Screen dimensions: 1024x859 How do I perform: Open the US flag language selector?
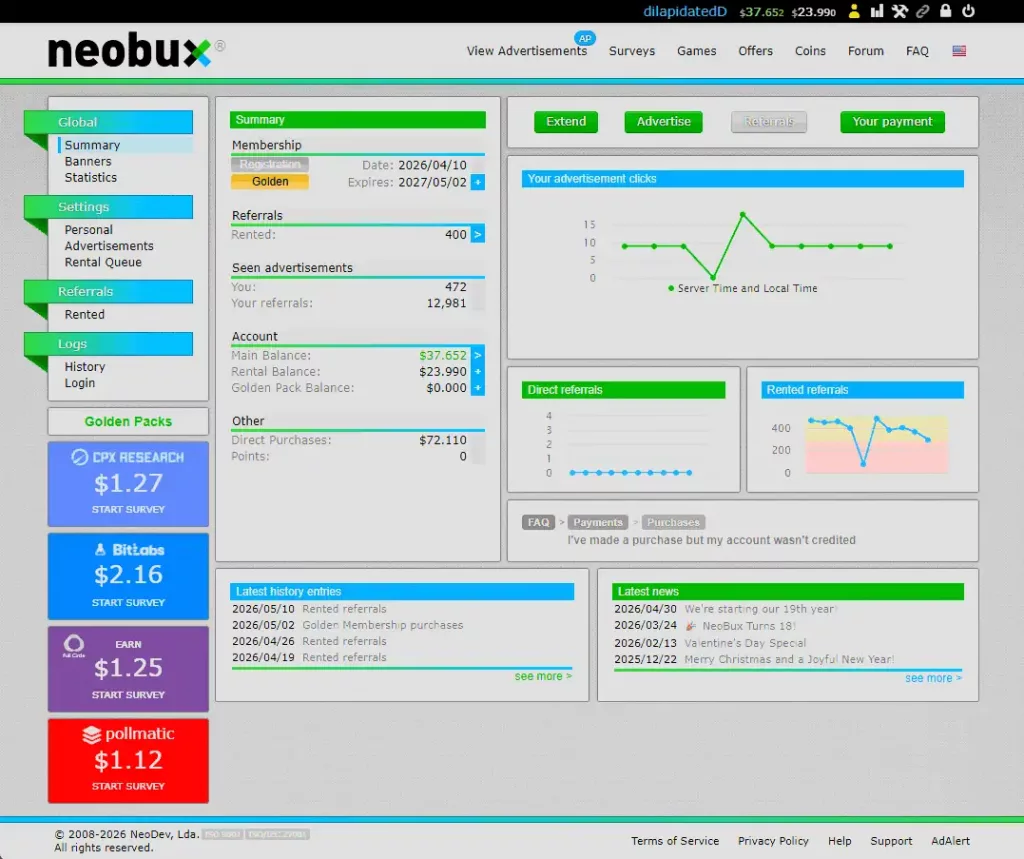click(x=959, y=51)
